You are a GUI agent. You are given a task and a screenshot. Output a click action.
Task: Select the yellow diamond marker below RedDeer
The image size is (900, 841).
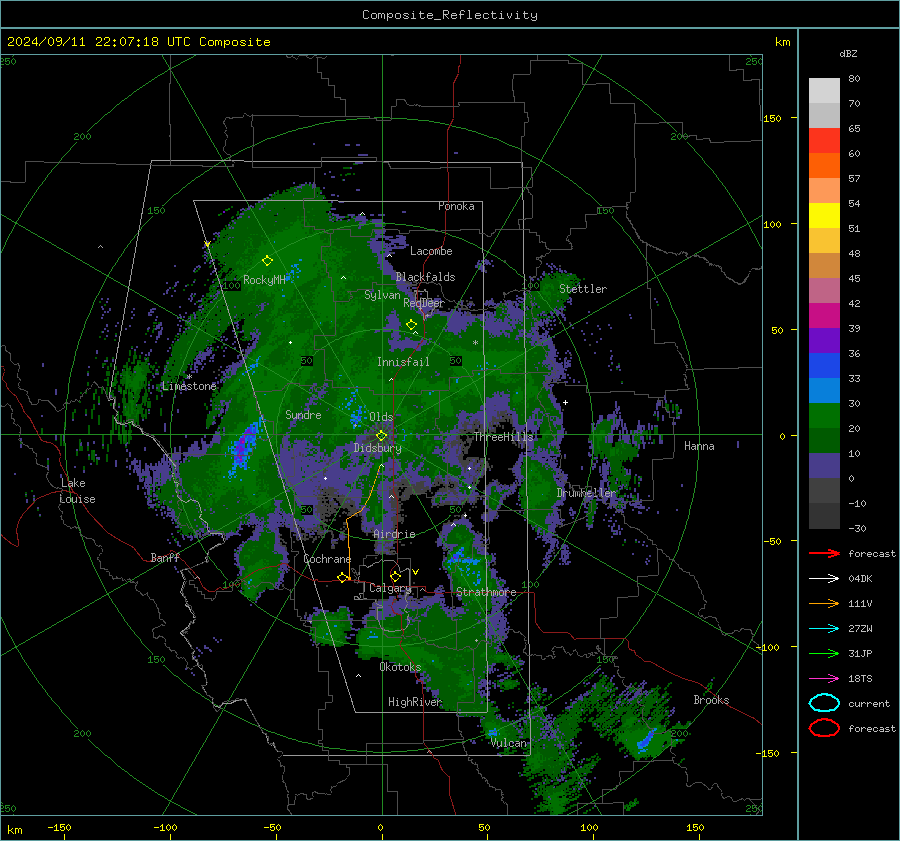tap(411, 325)
